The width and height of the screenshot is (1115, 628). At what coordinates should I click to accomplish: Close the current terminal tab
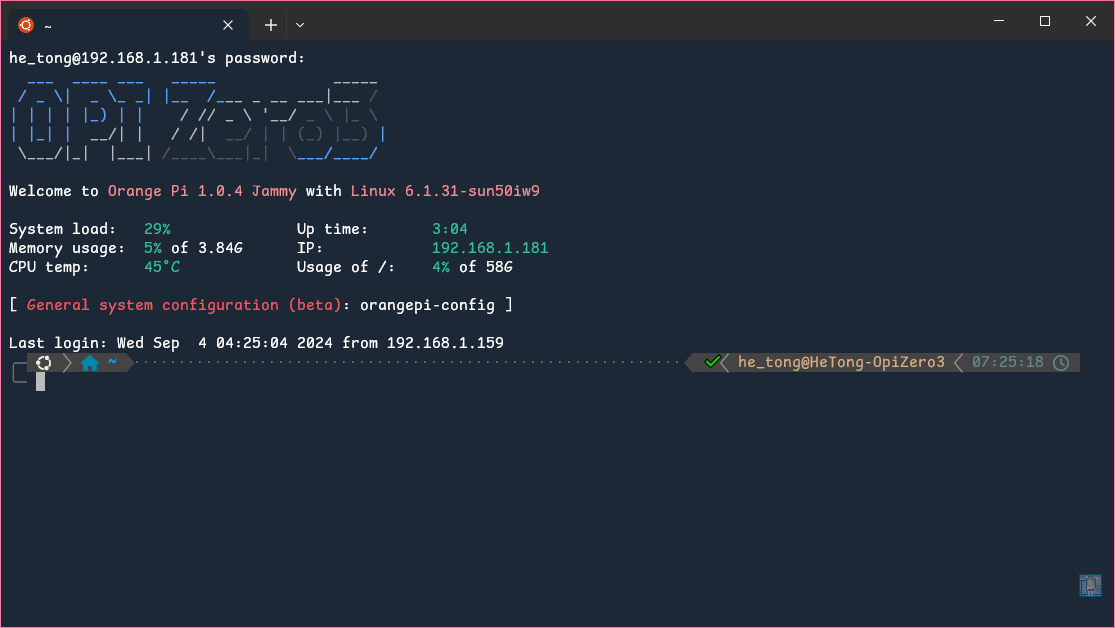[229, 25]
